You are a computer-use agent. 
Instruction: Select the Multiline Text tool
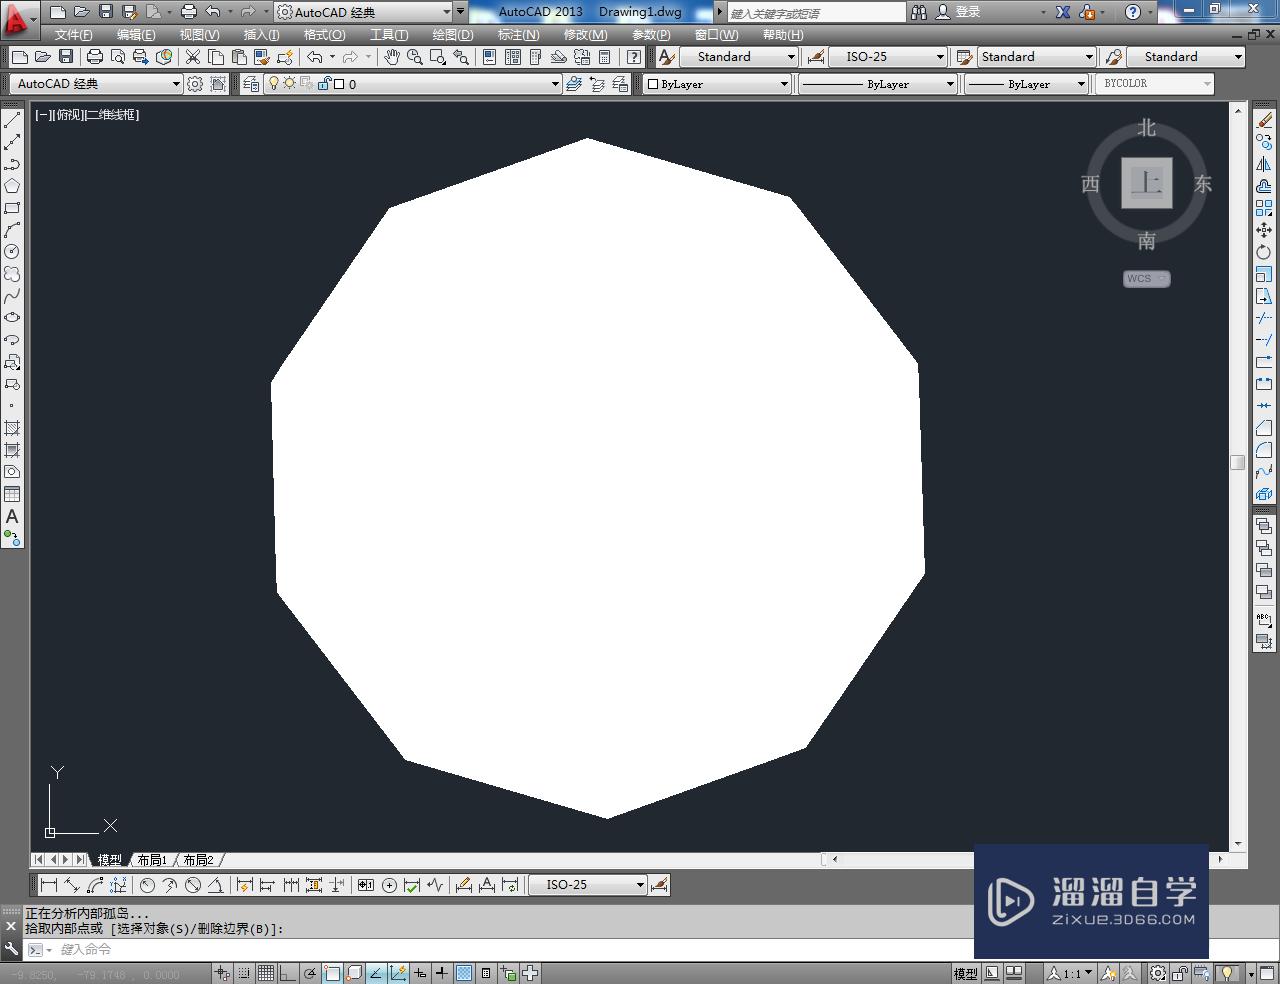coord(12,516)
